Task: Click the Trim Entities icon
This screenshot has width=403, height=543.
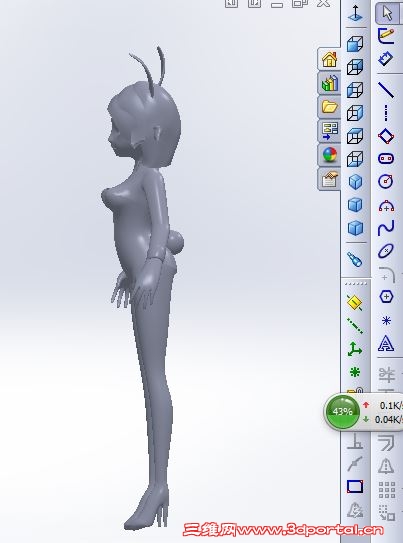Action: pos(386,375)
